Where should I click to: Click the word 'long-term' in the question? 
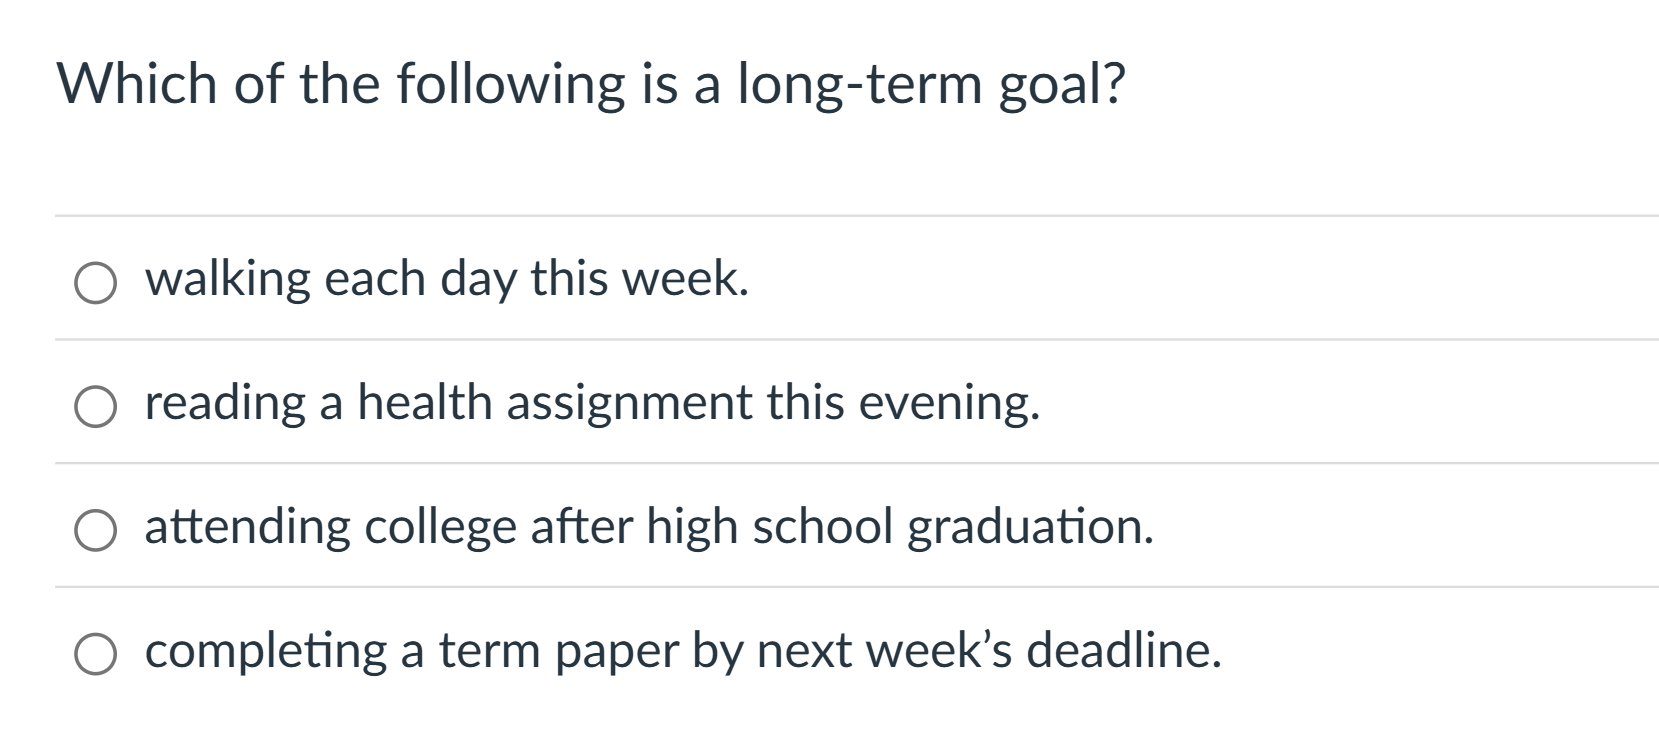click(860, 84)
